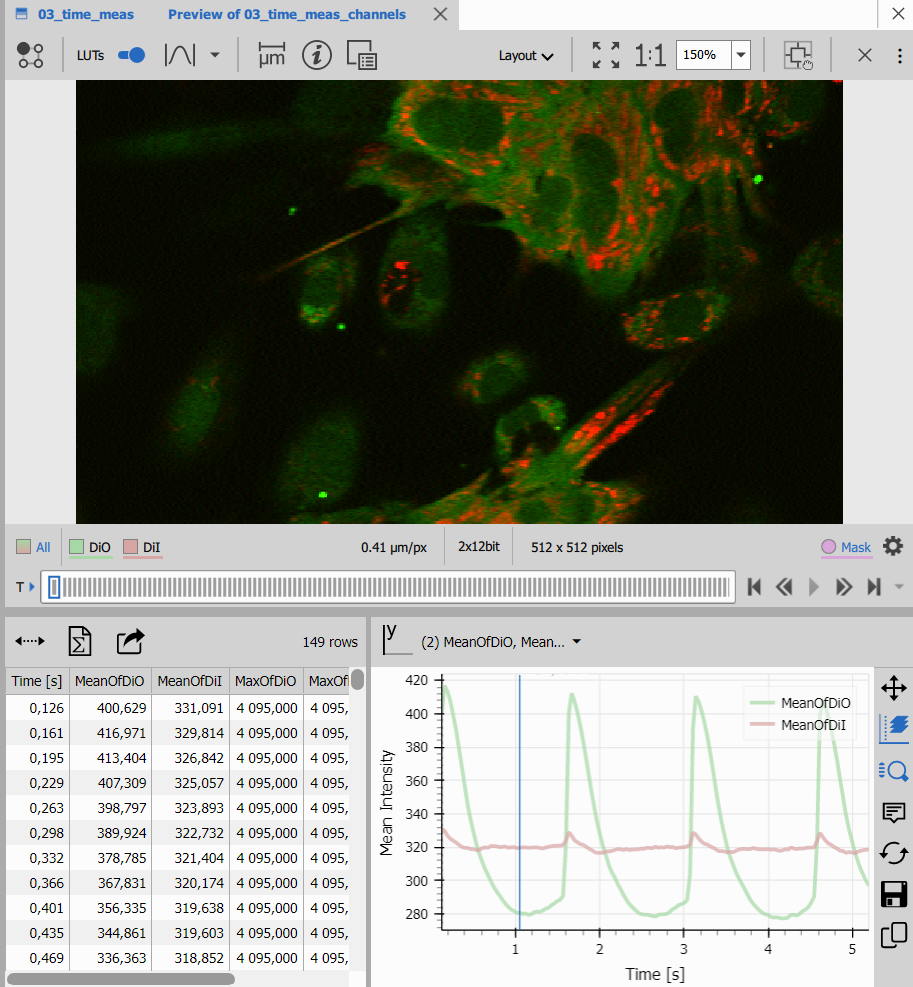Select the graph pan move tool
Screen dimensions: 913x987
coord(894,688)
